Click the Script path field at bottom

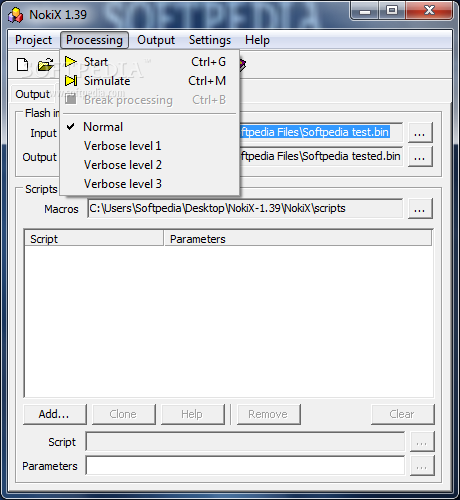click(245, 442)
